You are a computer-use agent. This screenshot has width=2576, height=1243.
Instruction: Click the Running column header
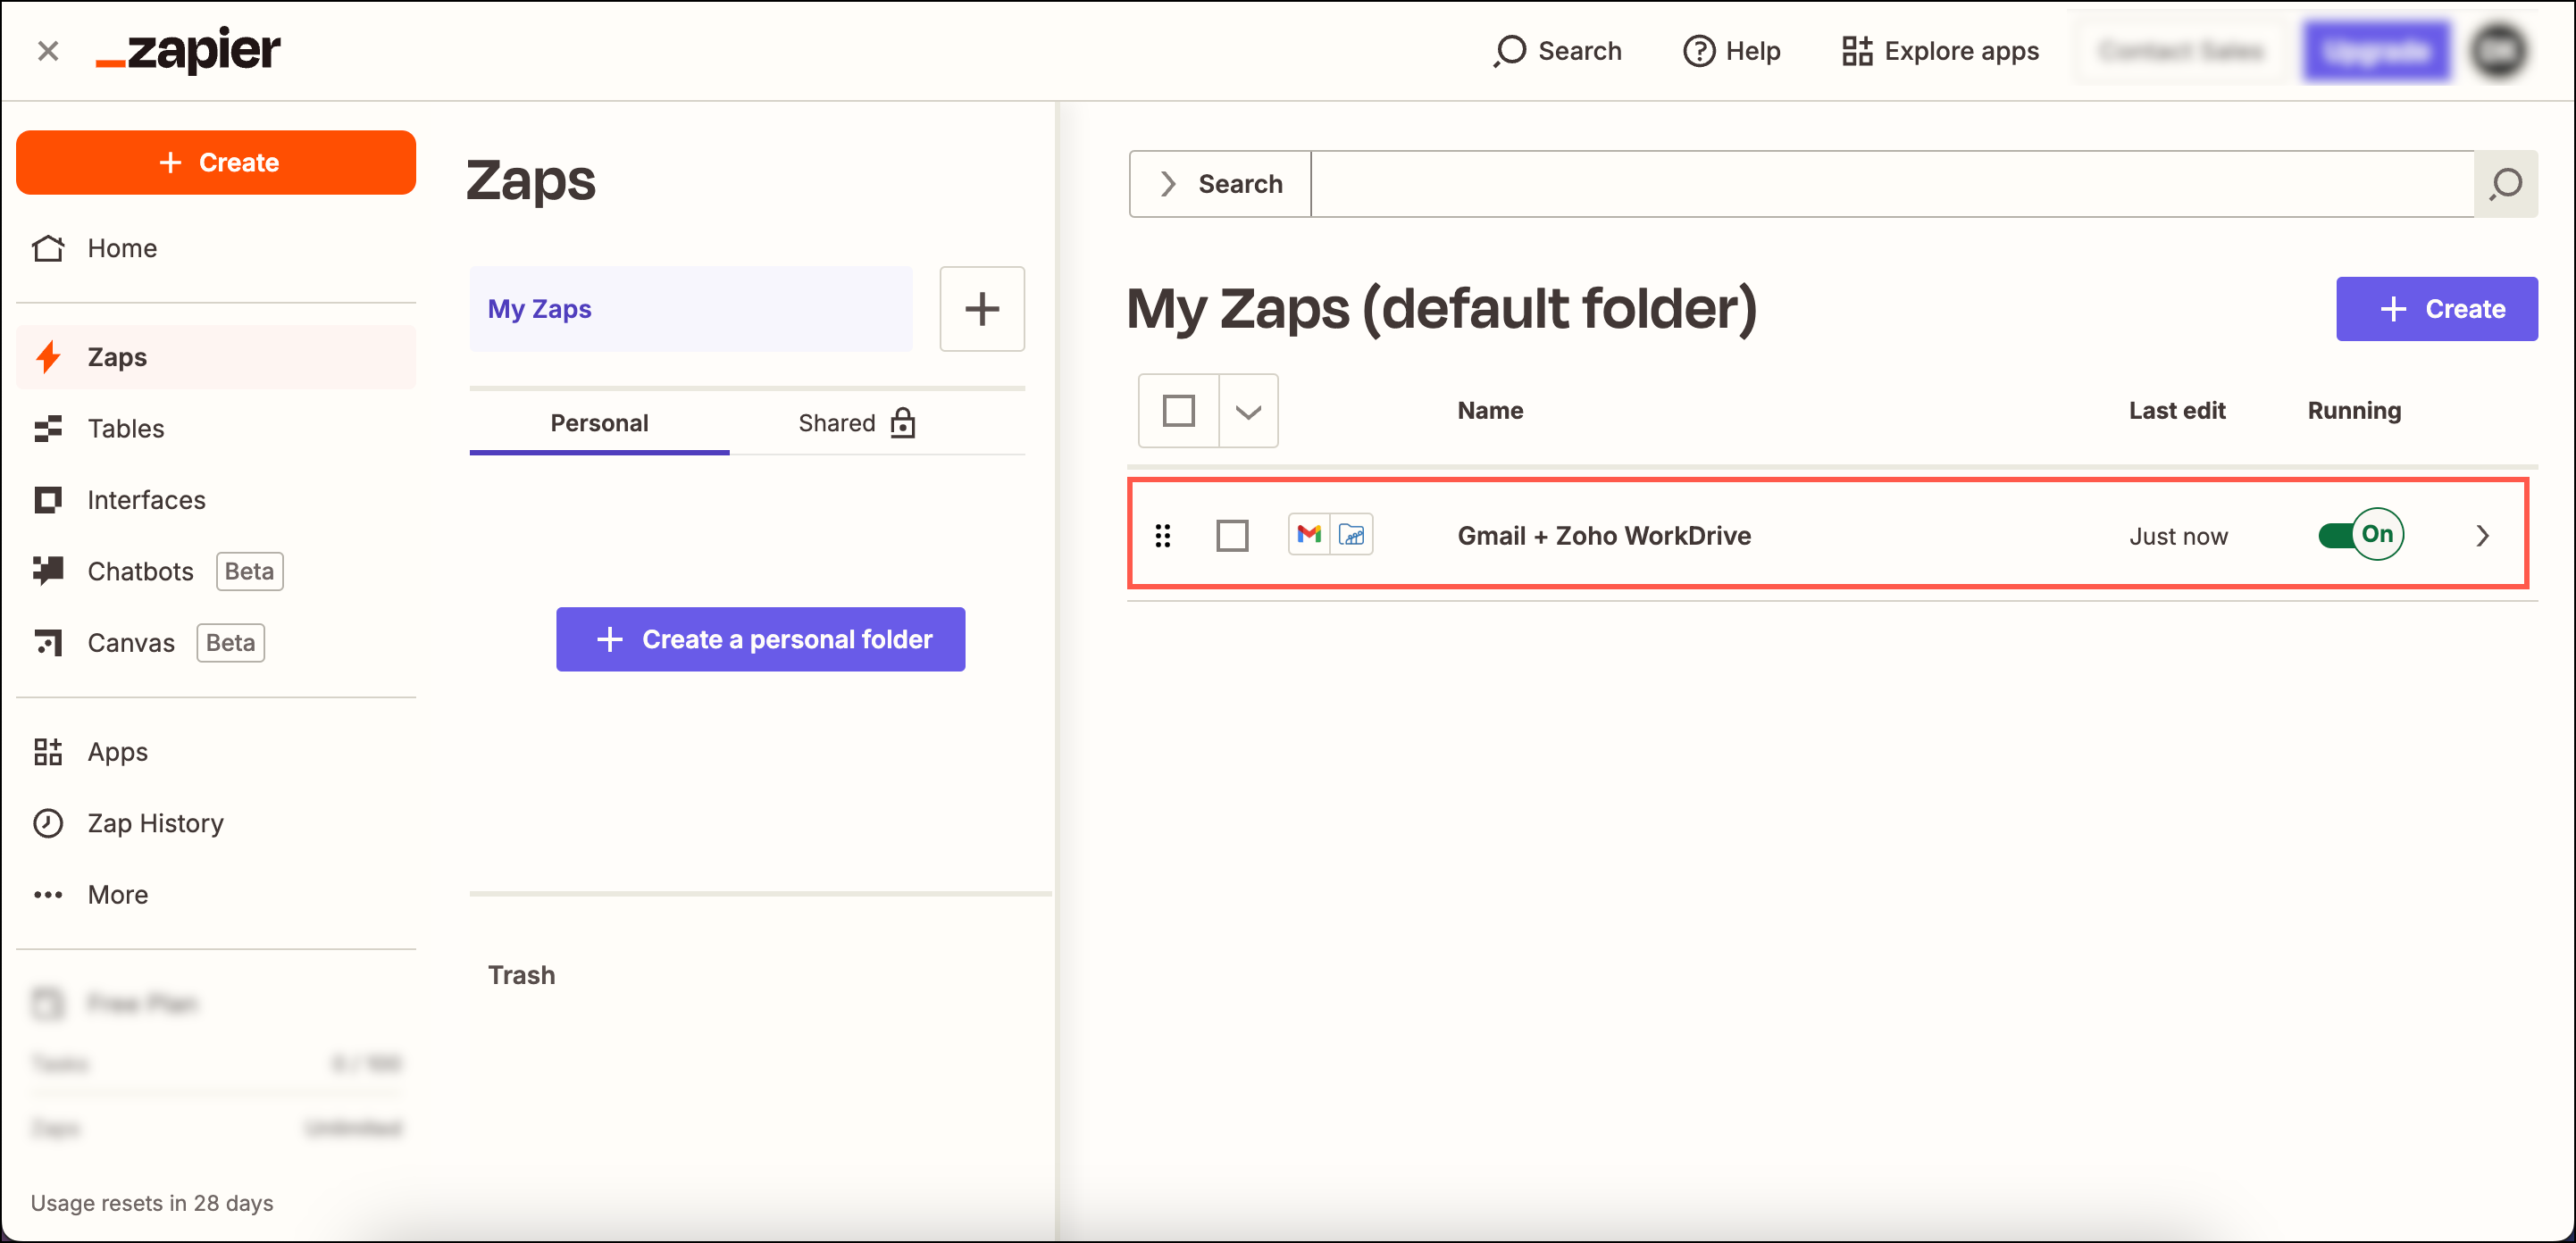2354,411
